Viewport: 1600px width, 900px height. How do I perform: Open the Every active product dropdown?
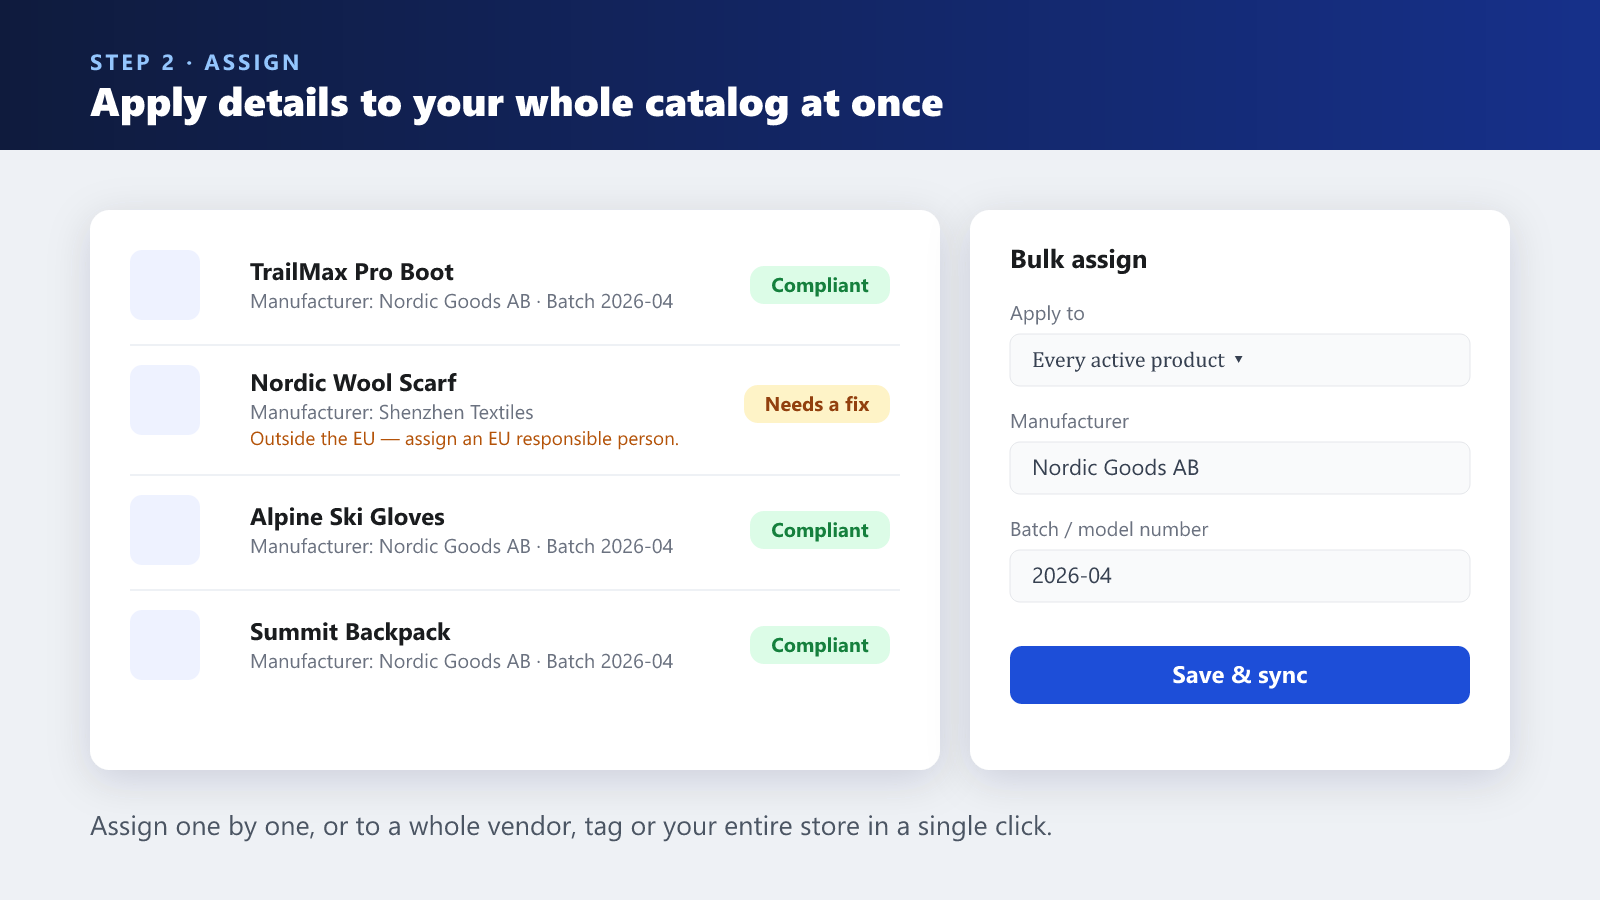pos(1240,360)
